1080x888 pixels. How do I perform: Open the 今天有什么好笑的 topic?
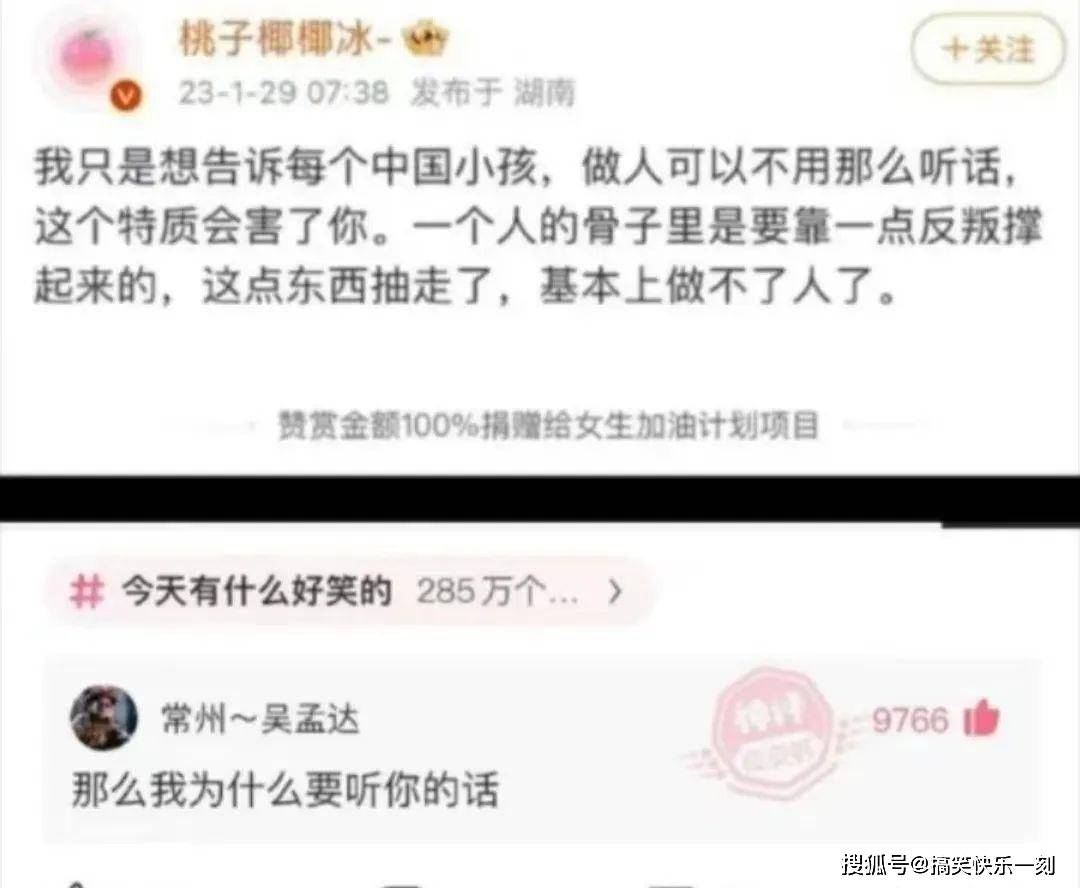coord(256,592)
